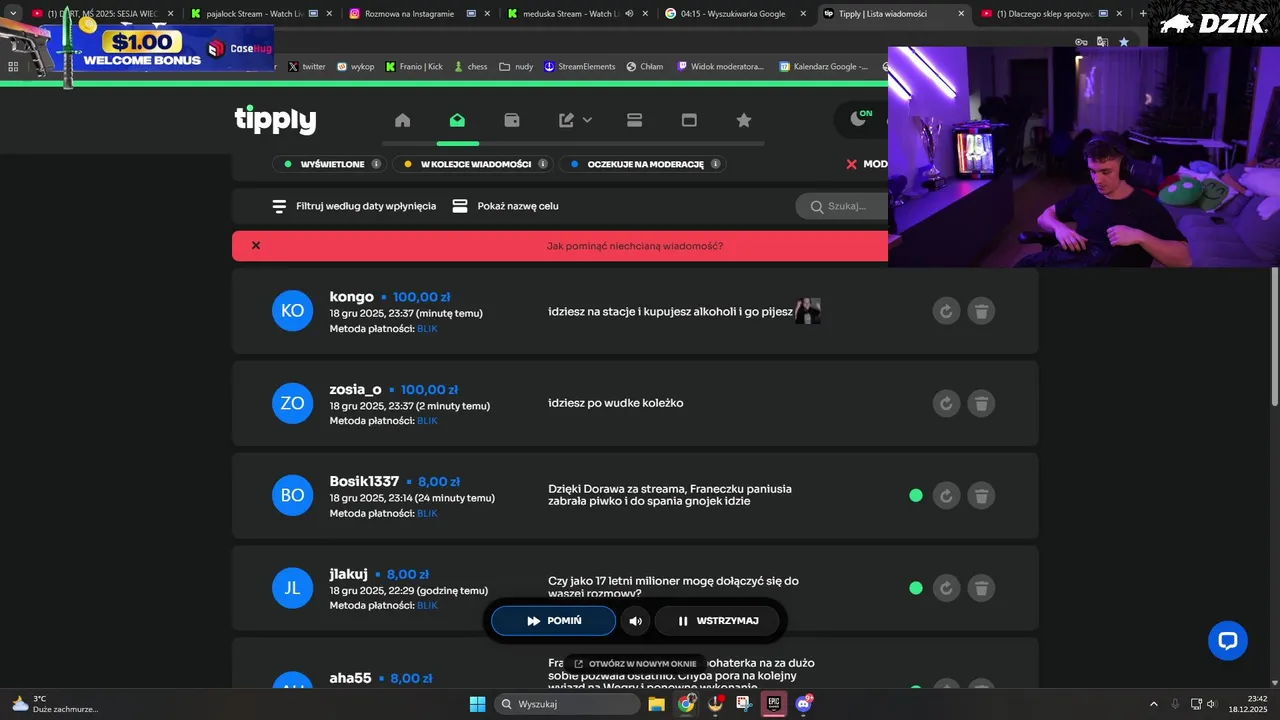
Task: Click the WSTRZYMAJ pause button
Action: pyautogui.click(x=717, y=621)
